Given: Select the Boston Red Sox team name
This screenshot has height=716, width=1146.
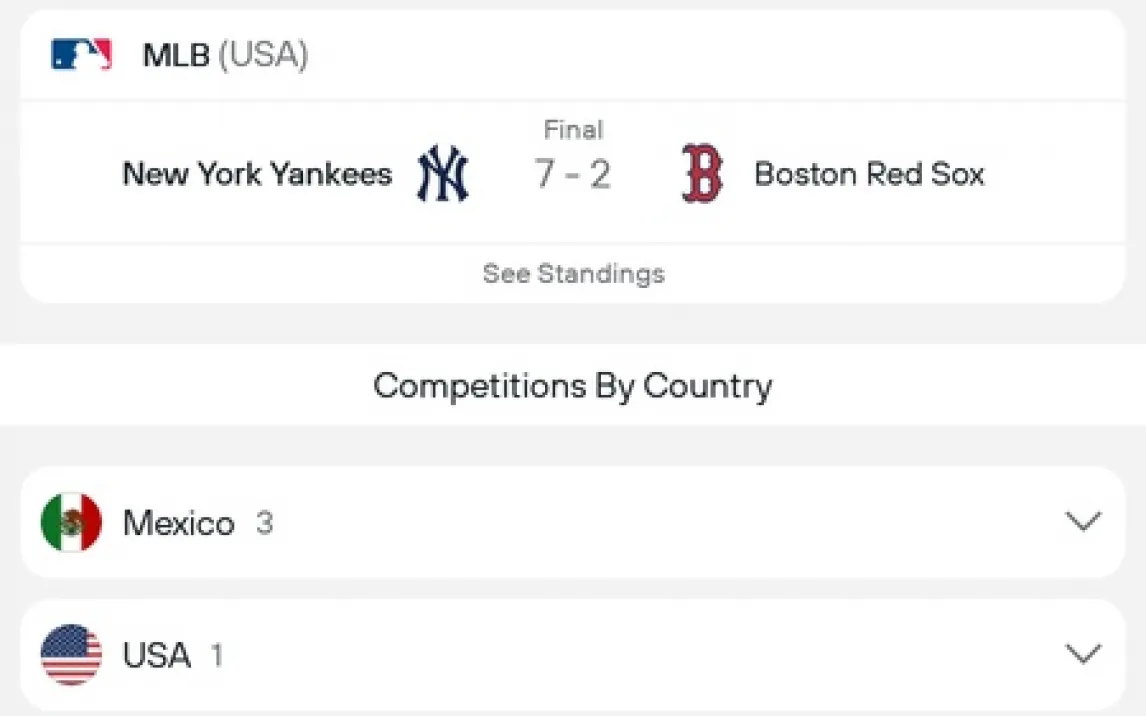Looking at the screenshot, I should click(x=869, y=174).
